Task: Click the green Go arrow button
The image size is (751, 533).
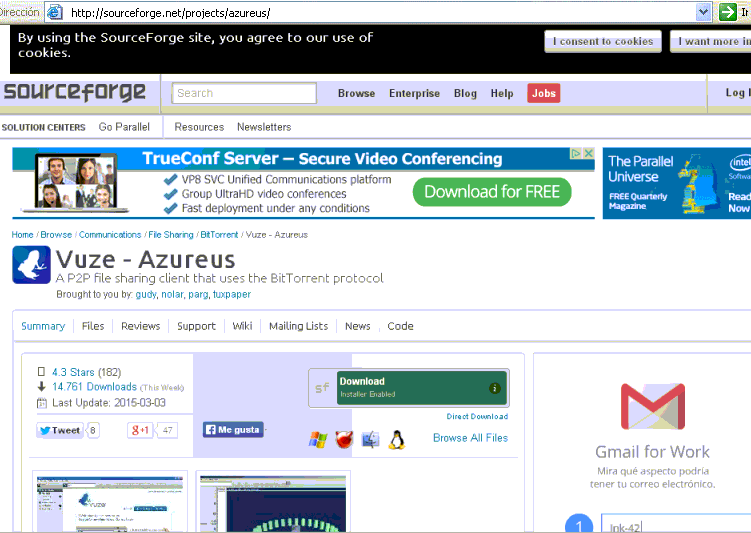Action: (728, 12)
